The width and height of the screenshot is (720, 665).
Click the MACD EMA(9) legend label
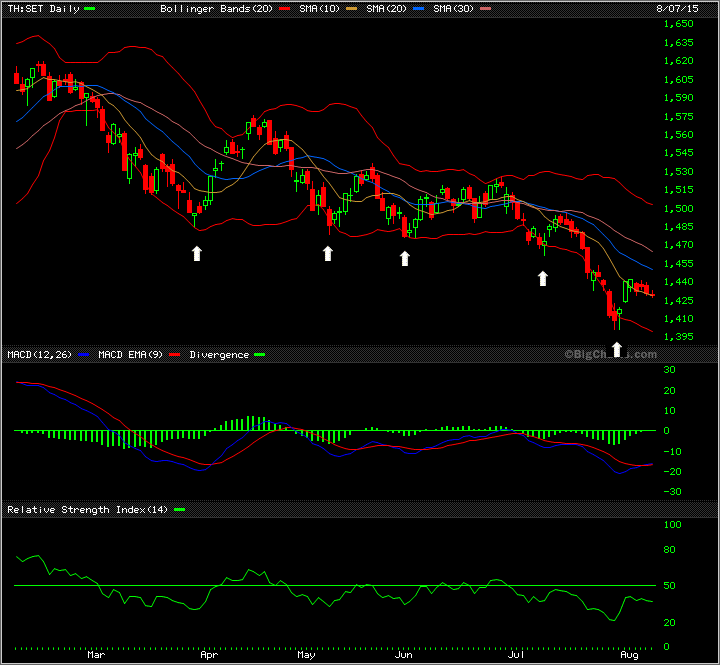tap(130, 355)
